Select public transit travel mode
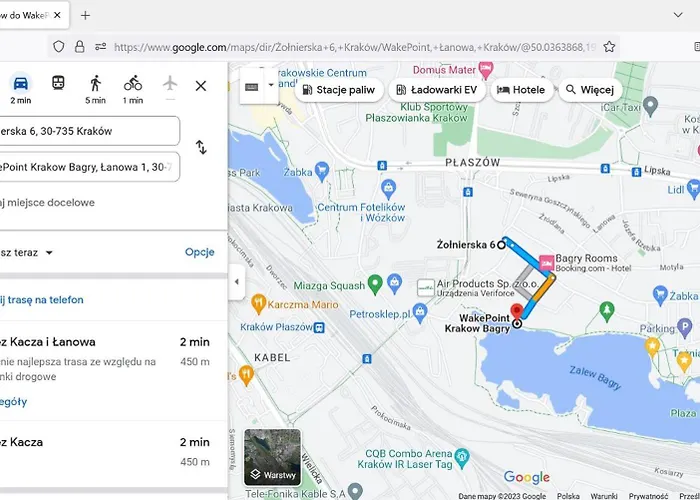 coord(58,84)
